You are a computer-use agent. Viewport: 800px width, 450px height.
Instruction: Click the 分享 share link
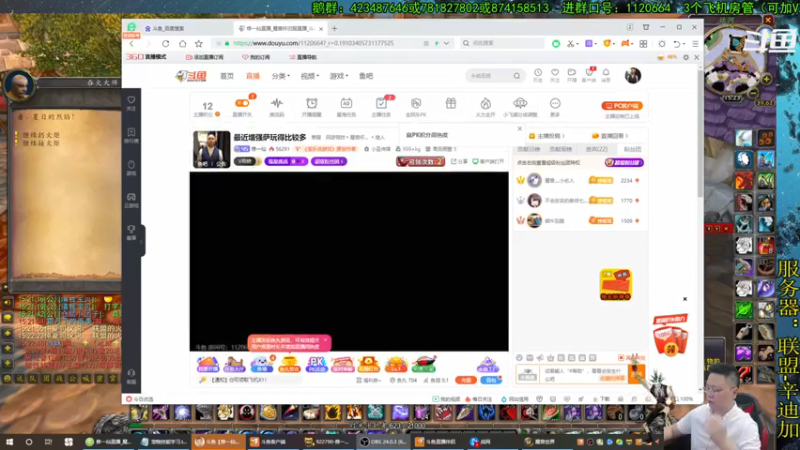[x=459, y=161]
